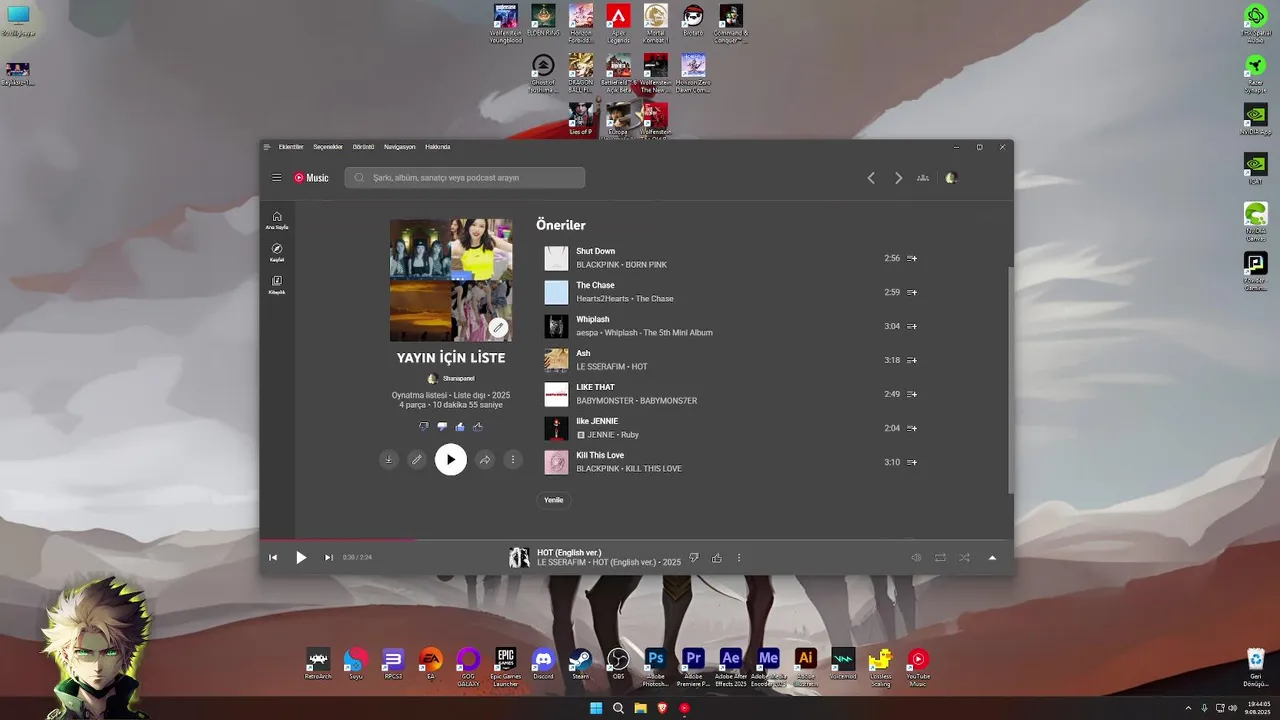Add Whiplash to the playlist

(x=912, y=326)
